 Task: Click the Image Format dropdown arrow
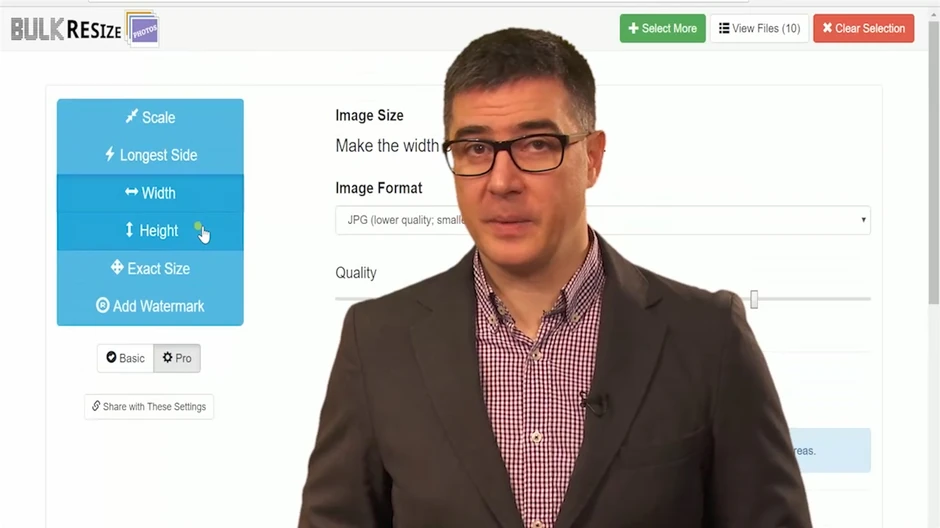pos(863,220)
